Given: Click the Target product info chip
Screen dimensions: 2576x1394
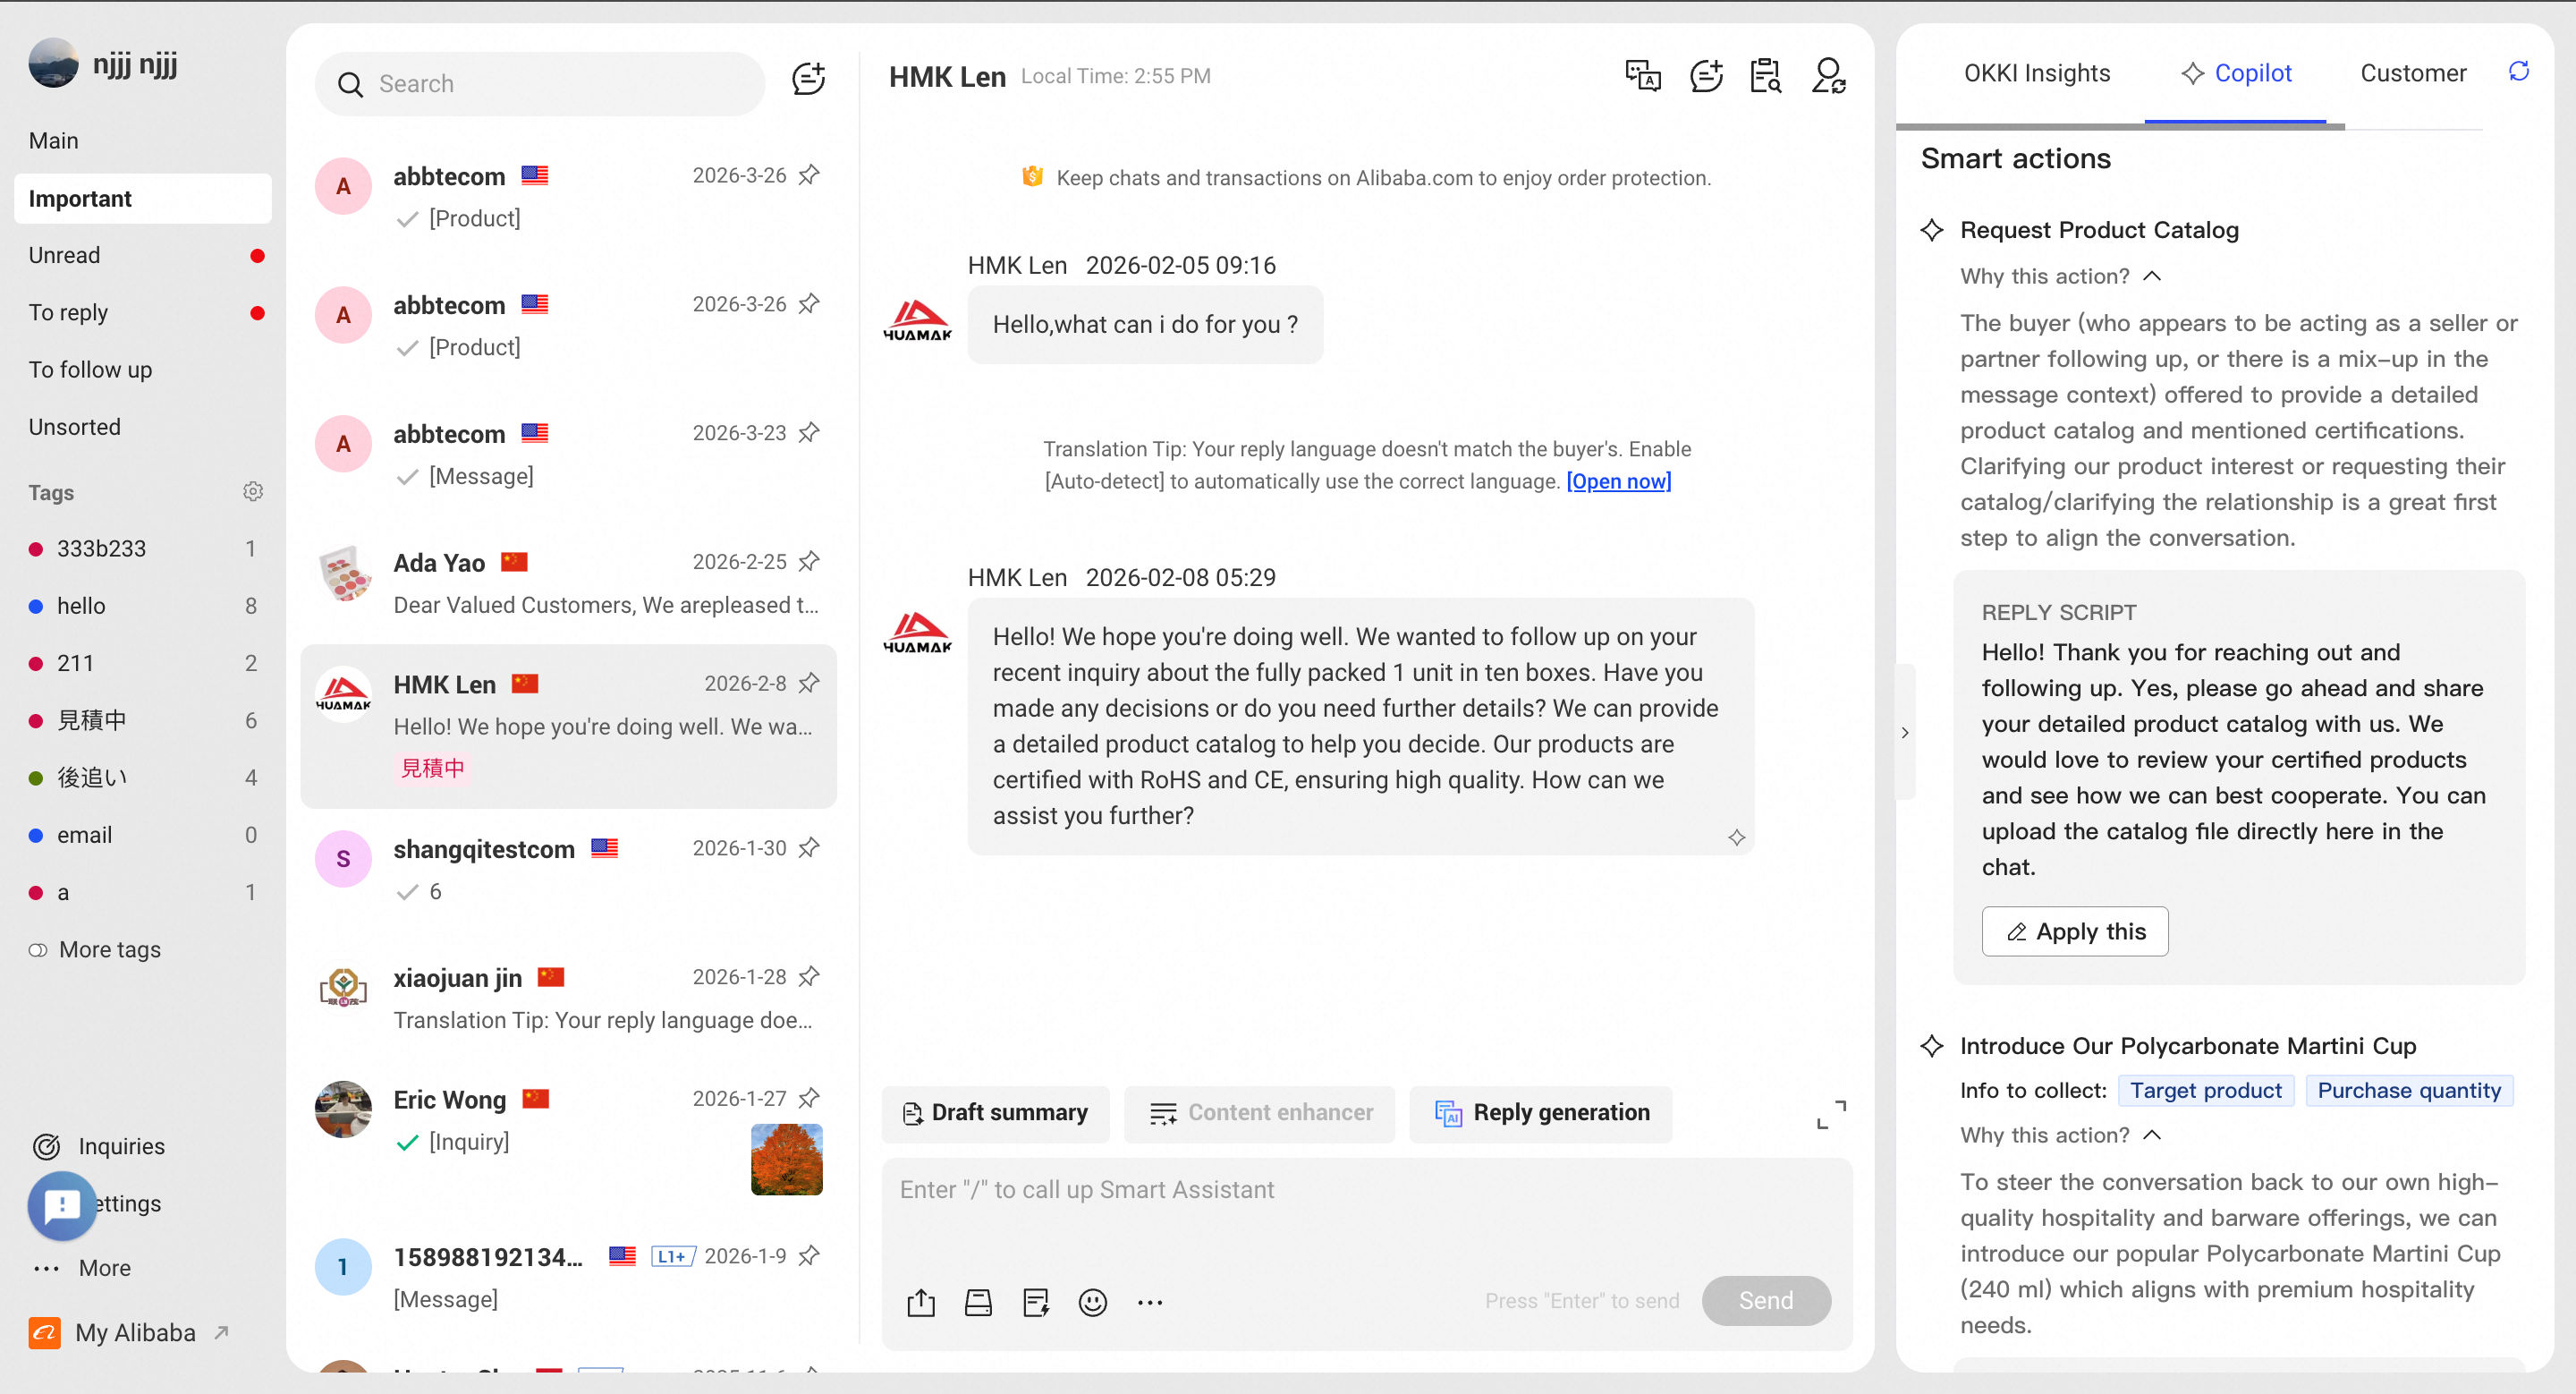Looking at the screenshot, I should (2205, 1091).
